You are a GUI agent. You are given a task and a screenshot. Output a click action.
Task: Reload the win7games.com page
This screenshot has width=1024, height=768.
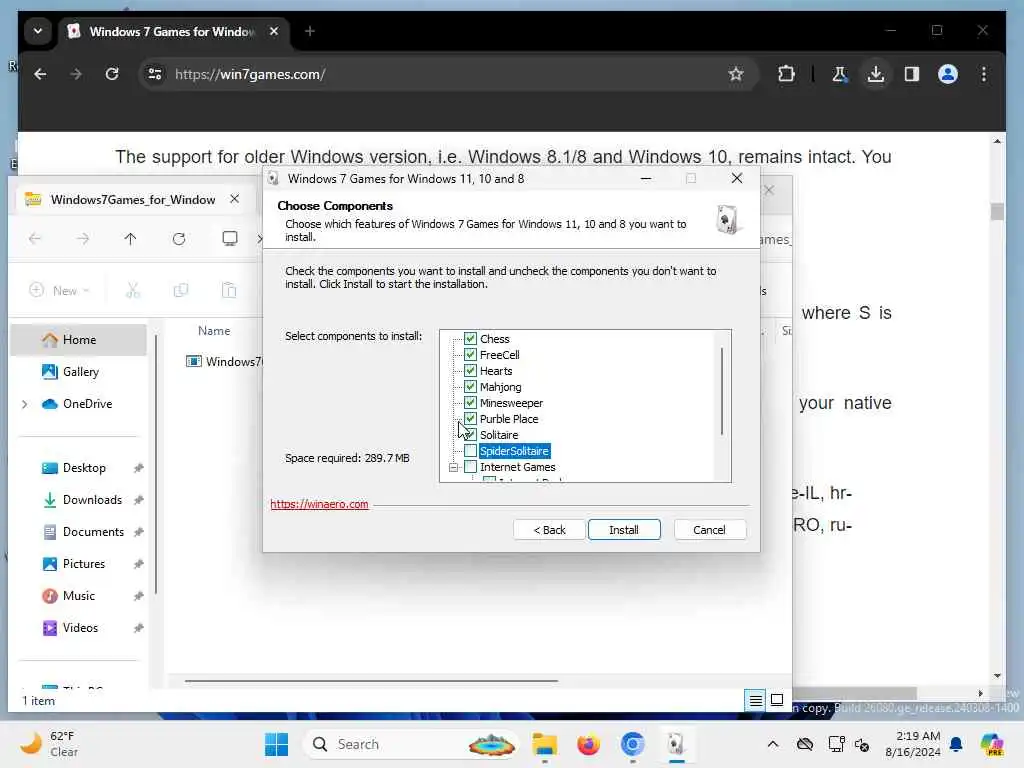point(112,74)
